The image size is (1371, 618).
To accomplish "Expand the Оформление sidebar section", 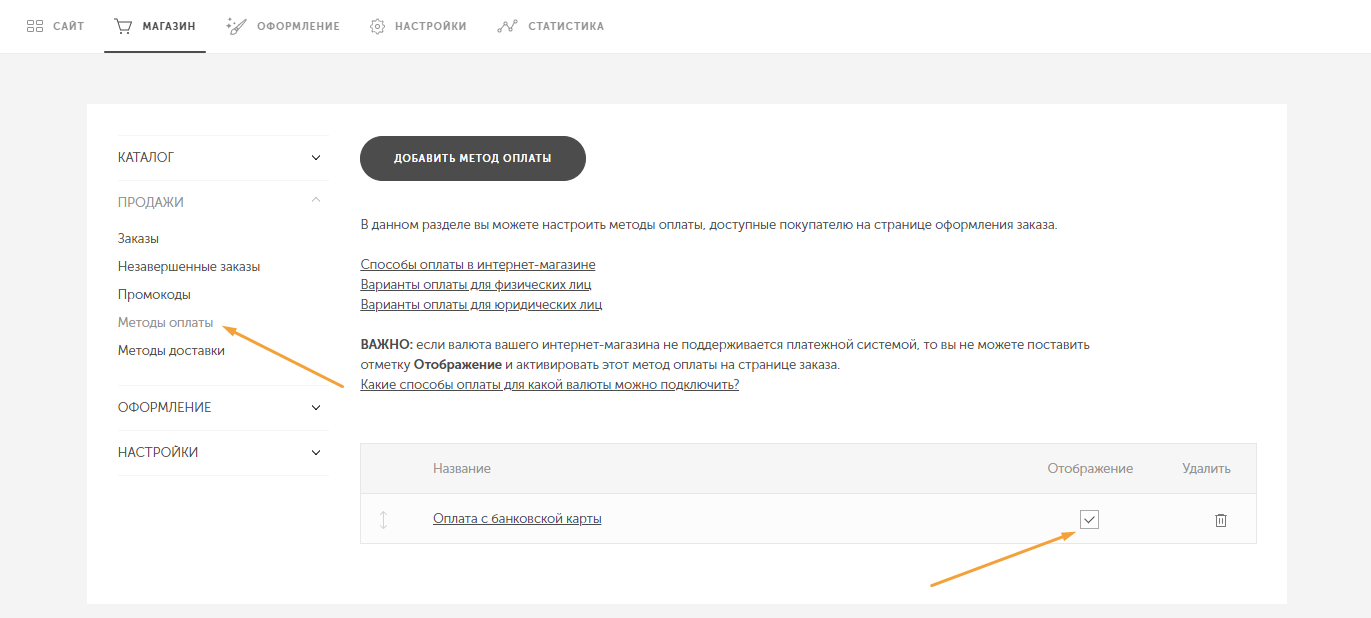I will click(316, 408).
